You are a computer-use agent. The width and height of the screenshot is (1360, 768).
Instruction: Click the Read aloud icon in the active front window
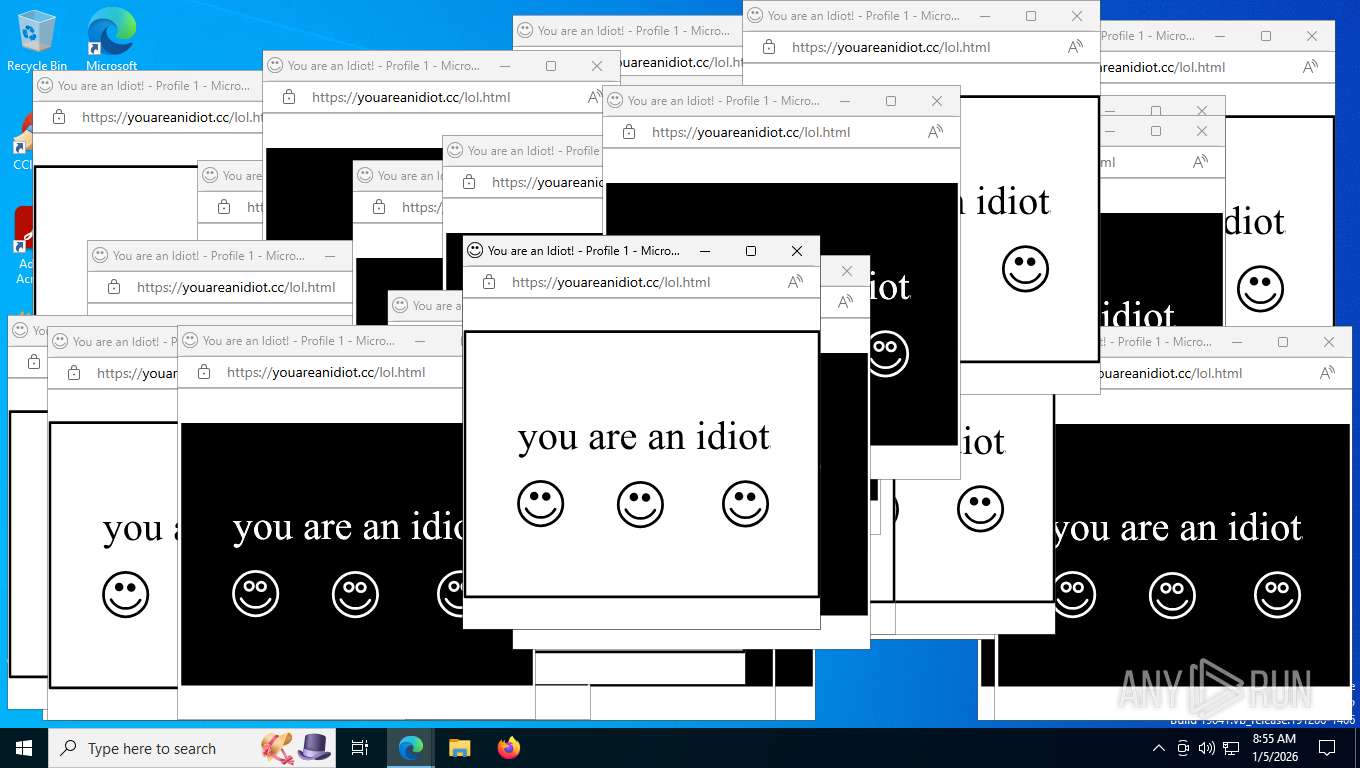tap(795, 282)
